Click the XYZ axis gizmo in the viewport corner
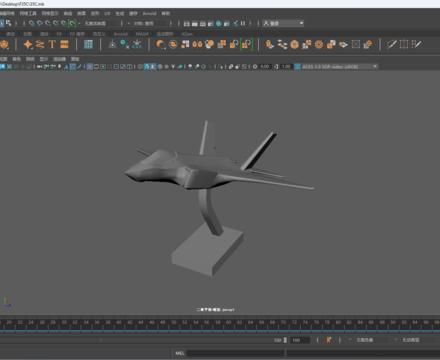This screenshot has width=440, height=360. tap(7, 303)
